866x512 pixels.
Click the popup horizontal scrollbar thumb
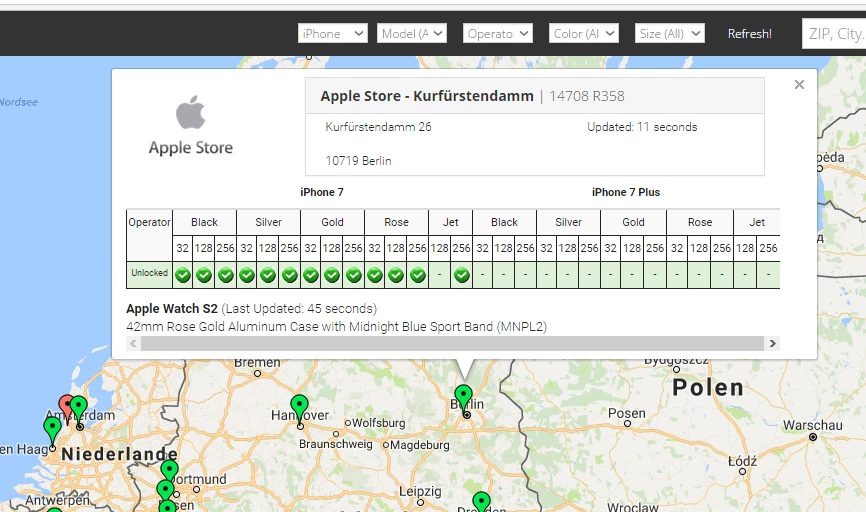(x=452, y=344)
